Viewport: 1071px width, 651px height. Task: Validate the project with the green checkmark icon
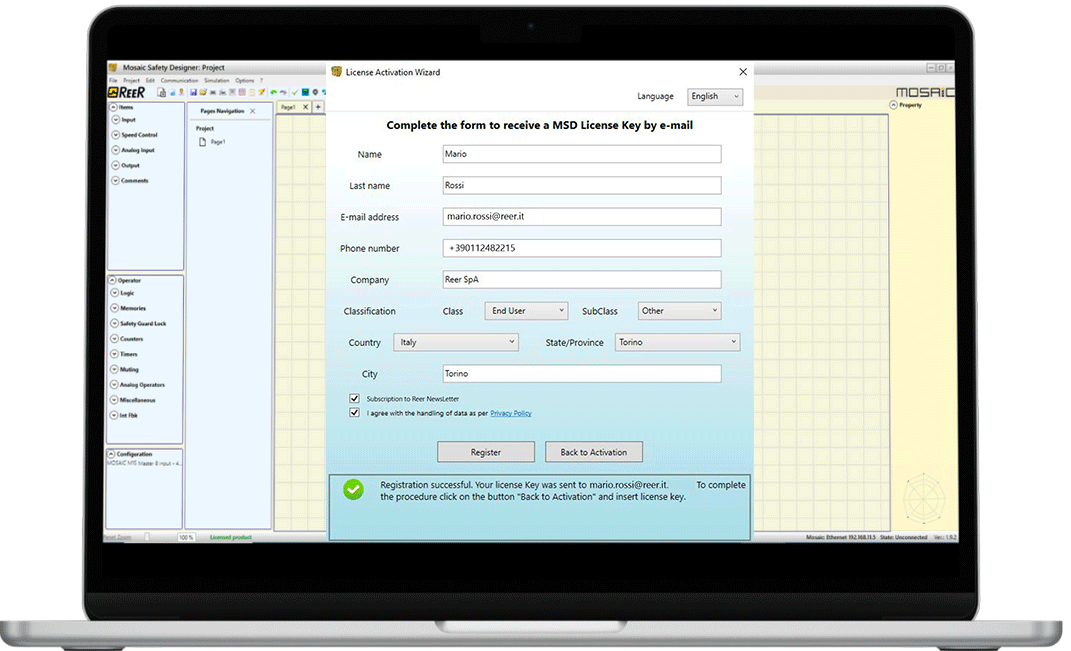tap(294, 92)
